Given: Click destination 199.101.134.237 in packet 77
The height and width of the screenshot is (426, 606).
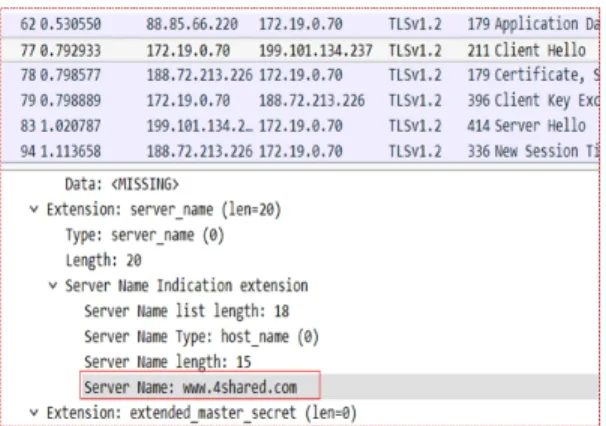Looking at the screenshot, I should coord(315,50).
